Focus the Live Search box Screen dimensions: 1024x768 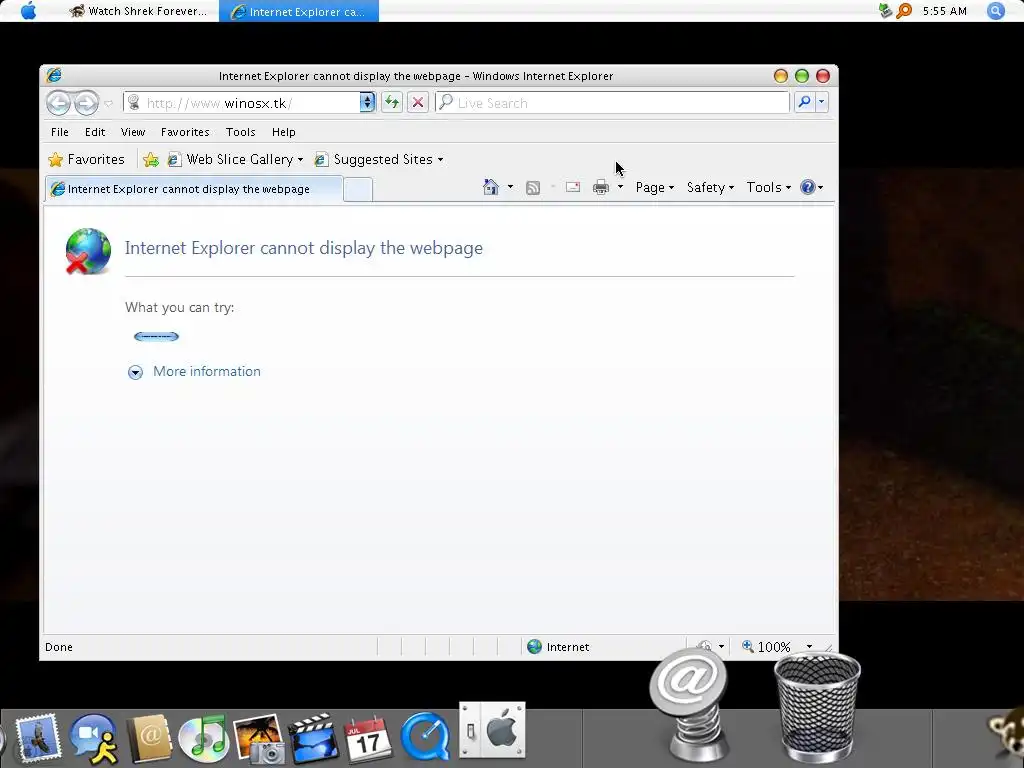click(x=613, y=103)
